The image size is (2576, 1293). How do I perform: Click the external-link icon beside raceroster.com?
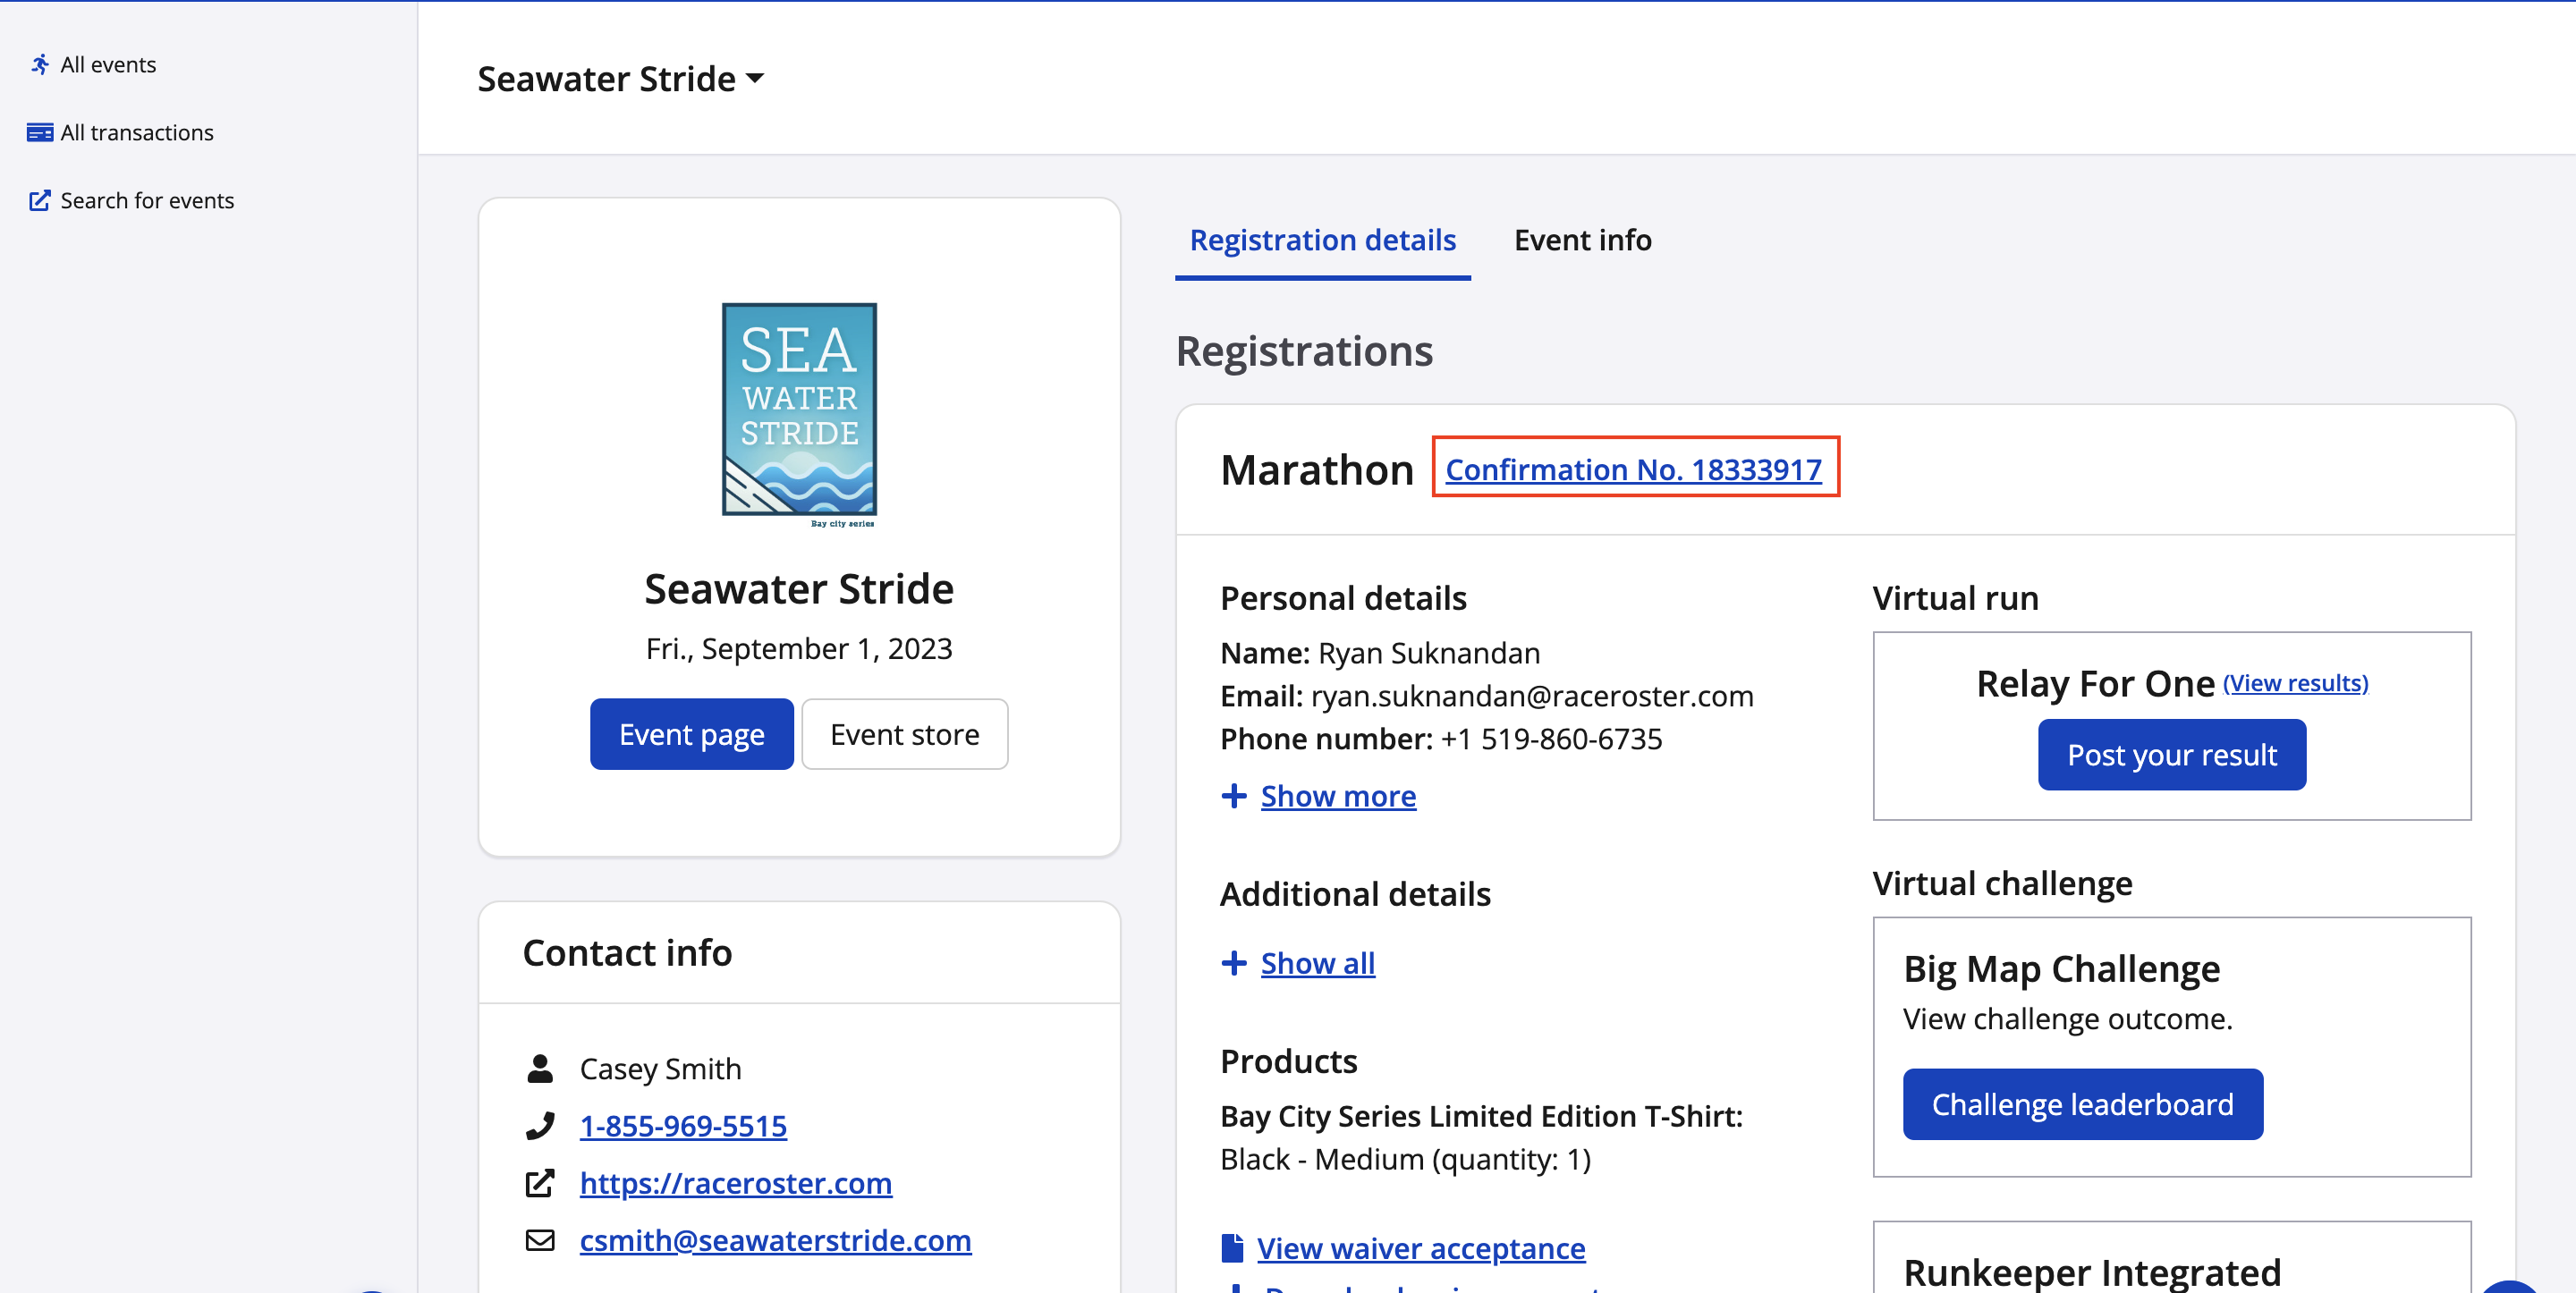540,1183
